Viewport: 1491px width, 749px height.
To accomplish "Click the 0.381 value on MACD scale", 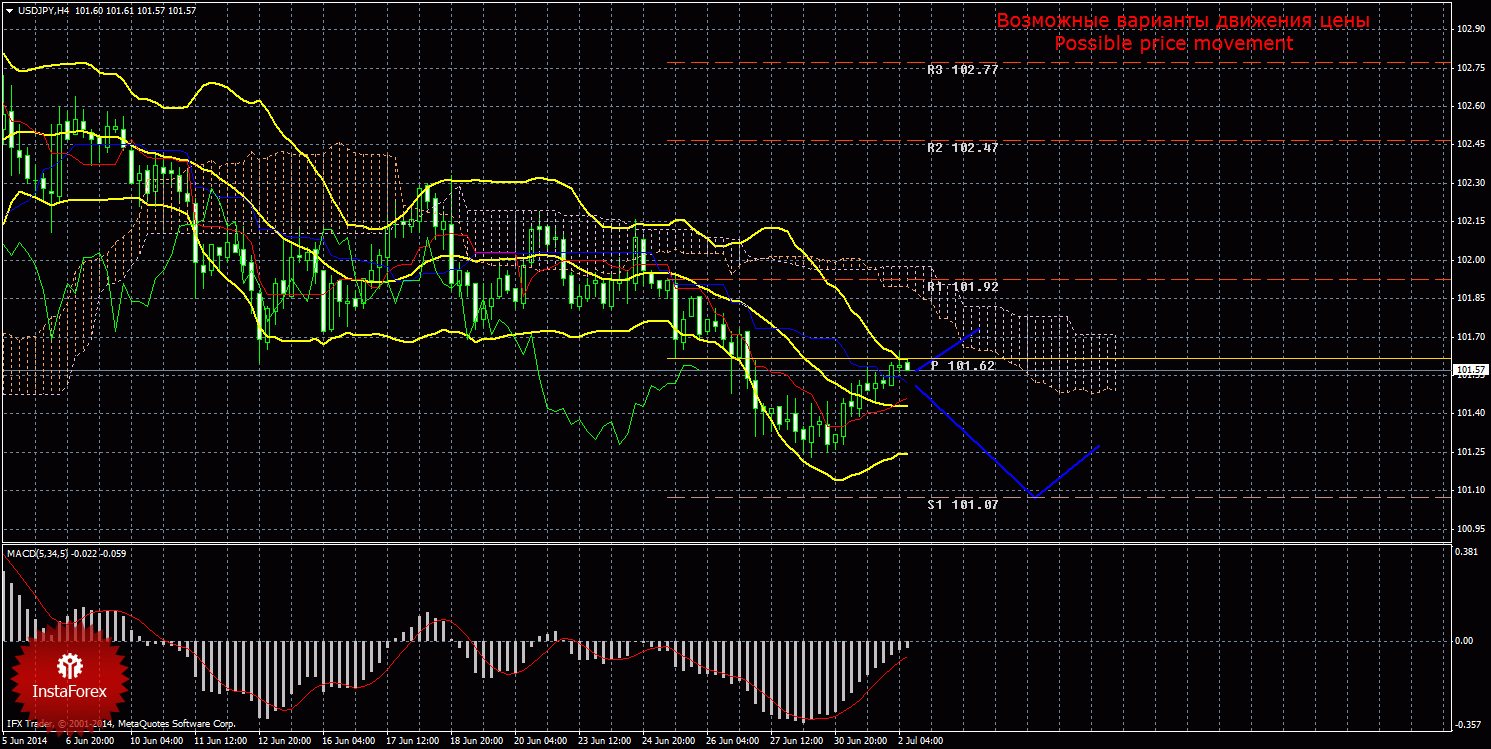I will 1466,551.
